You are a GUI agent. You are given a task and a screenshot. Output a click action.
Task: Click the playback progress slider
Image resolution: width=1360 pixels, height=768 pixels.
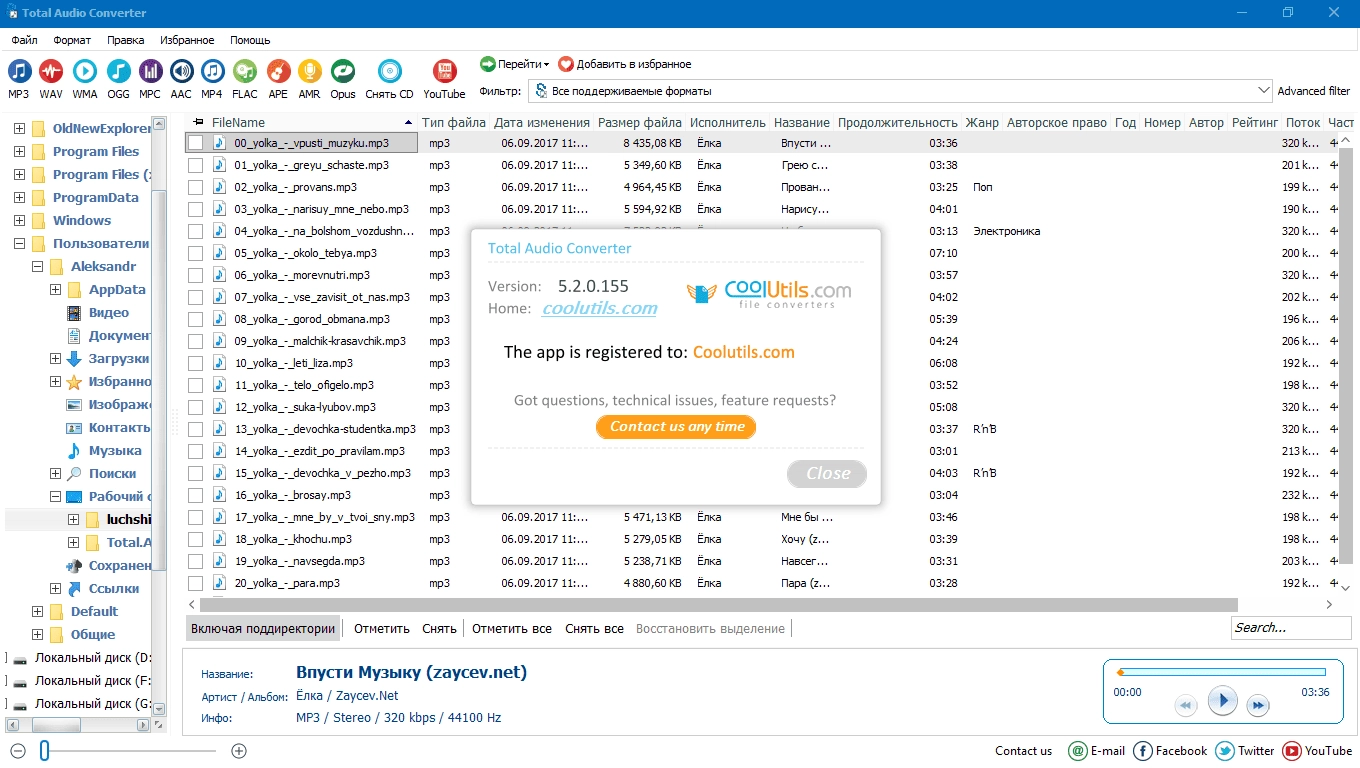coord(1221,672)
